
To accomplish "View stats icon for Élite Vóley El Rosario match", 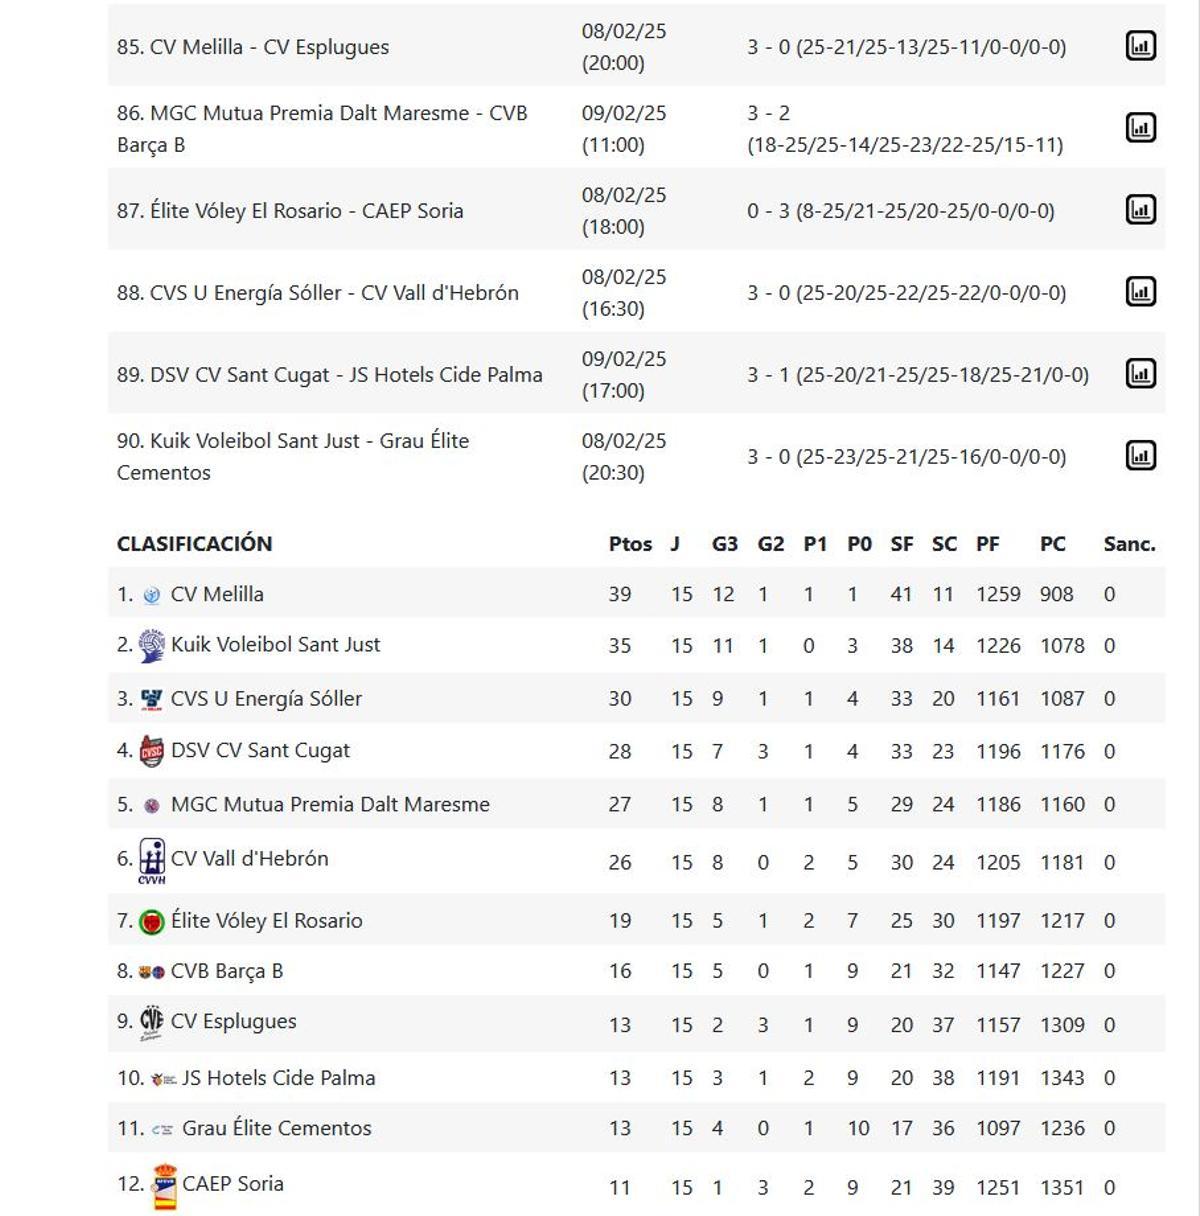I will [1140, 210].
